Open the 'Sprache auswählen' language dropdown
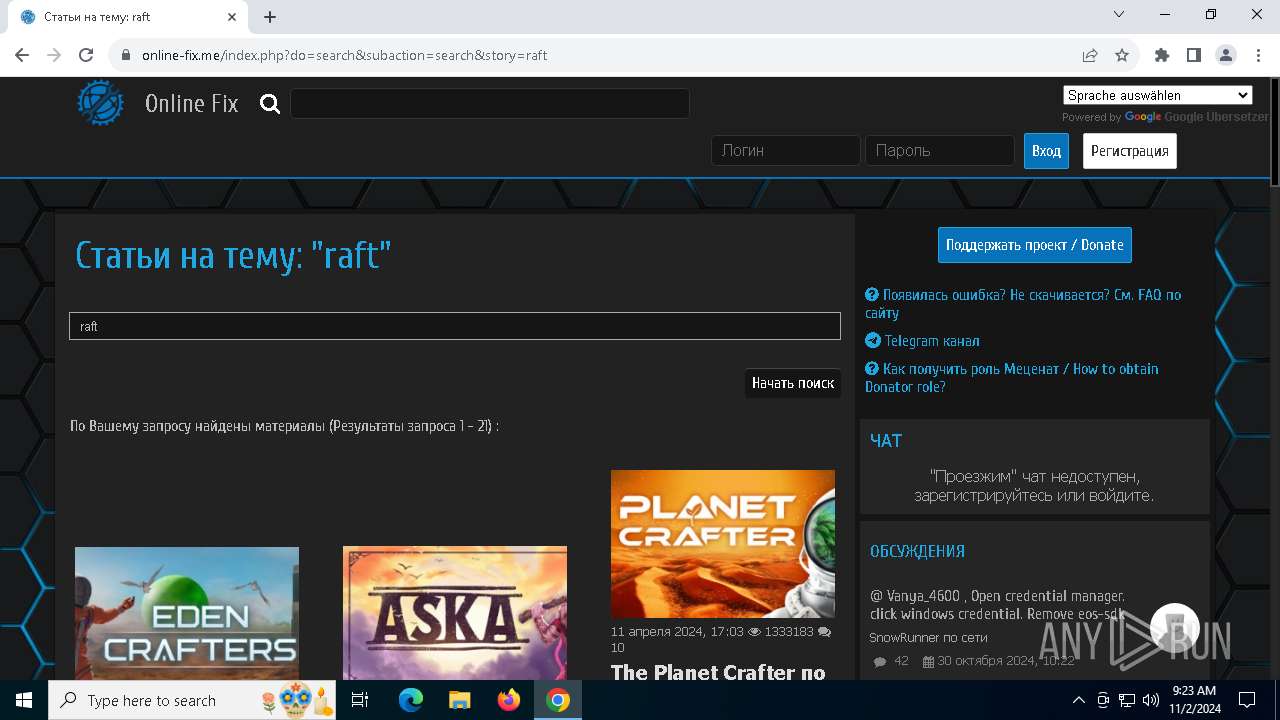The image size is (1280, 720). click(x=1158, y=95)
